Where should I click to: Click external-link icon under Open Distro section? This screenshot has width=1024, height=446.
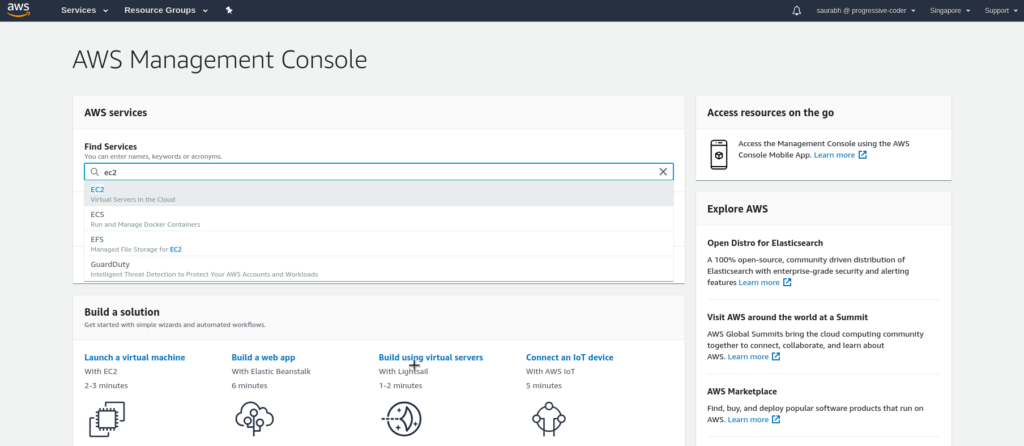787,282
